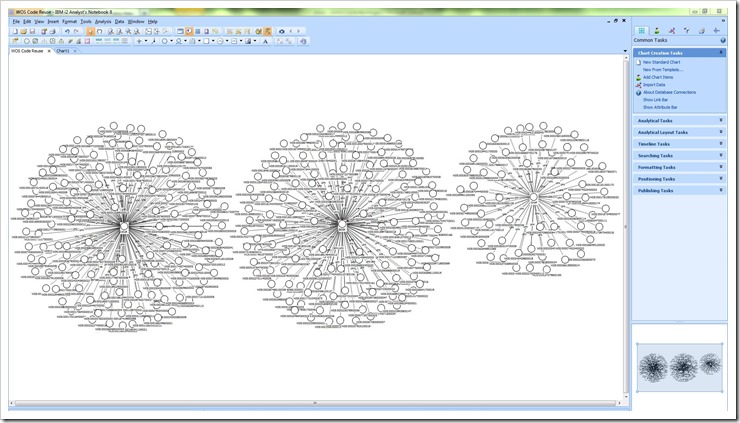This screenshot has height=423, width=740.
Task: Click the first magnifier zoom icon
Action: click(110, 32)
